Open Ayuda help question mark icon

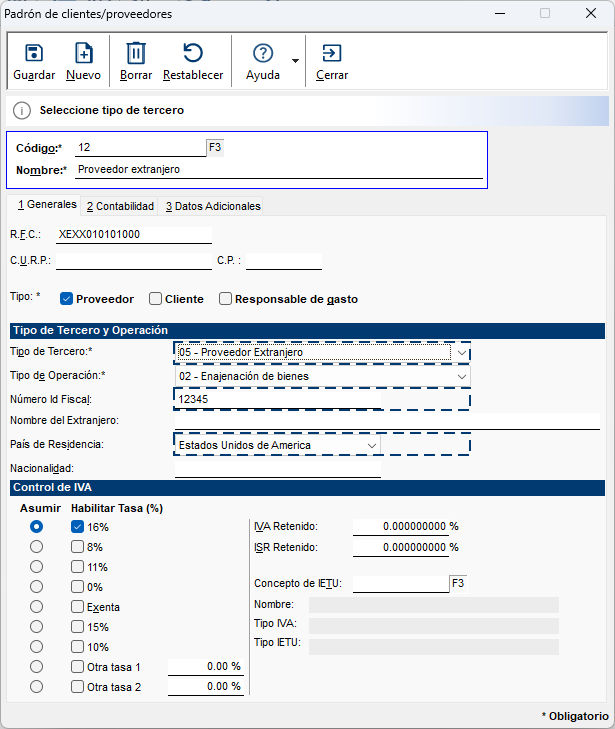(263, 54)
